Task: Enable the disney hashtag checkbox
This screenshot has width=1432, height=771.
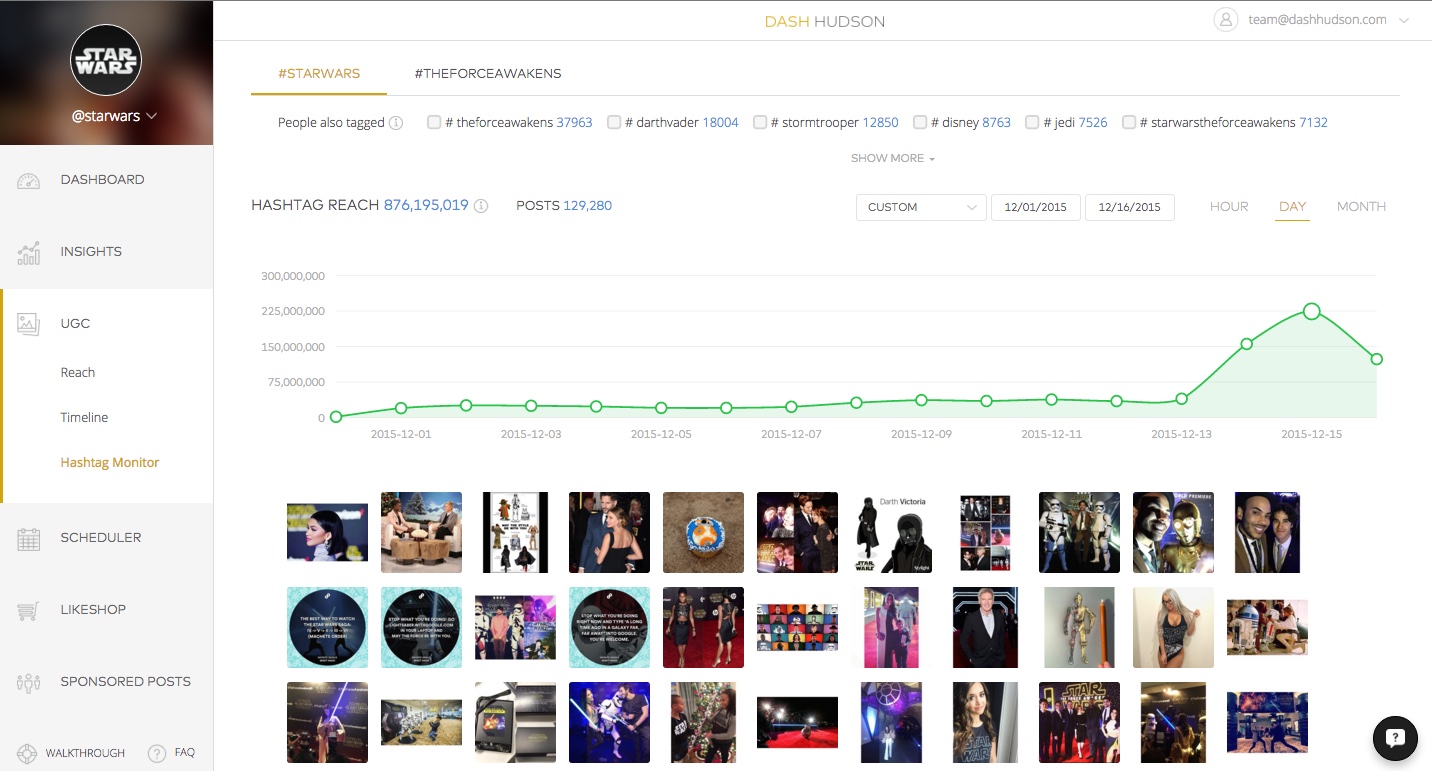Action: [x=920, y=122]
